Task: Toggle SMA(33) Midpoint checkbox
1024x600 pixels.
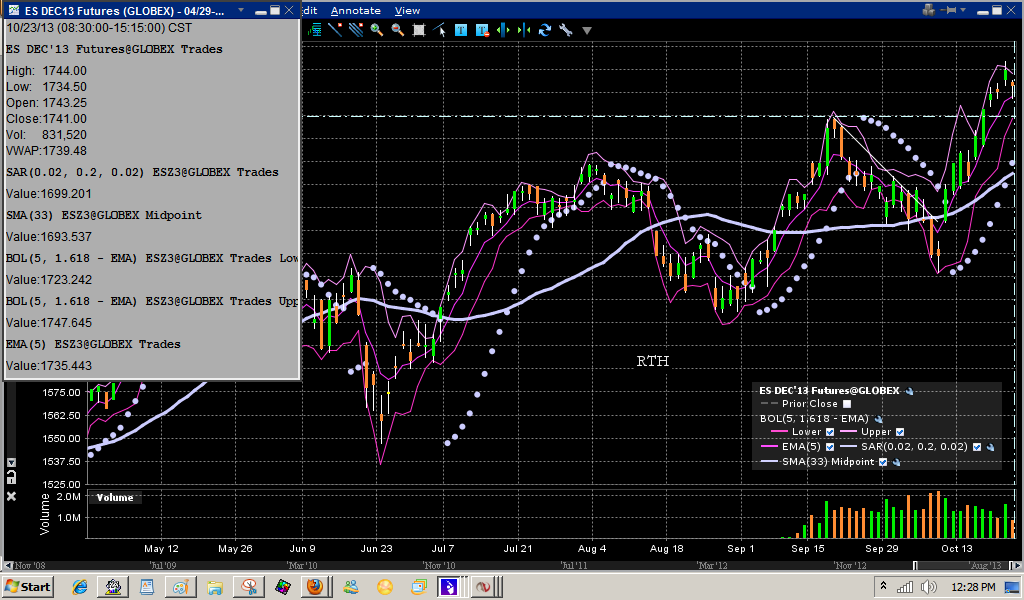Action: (883, 462)
